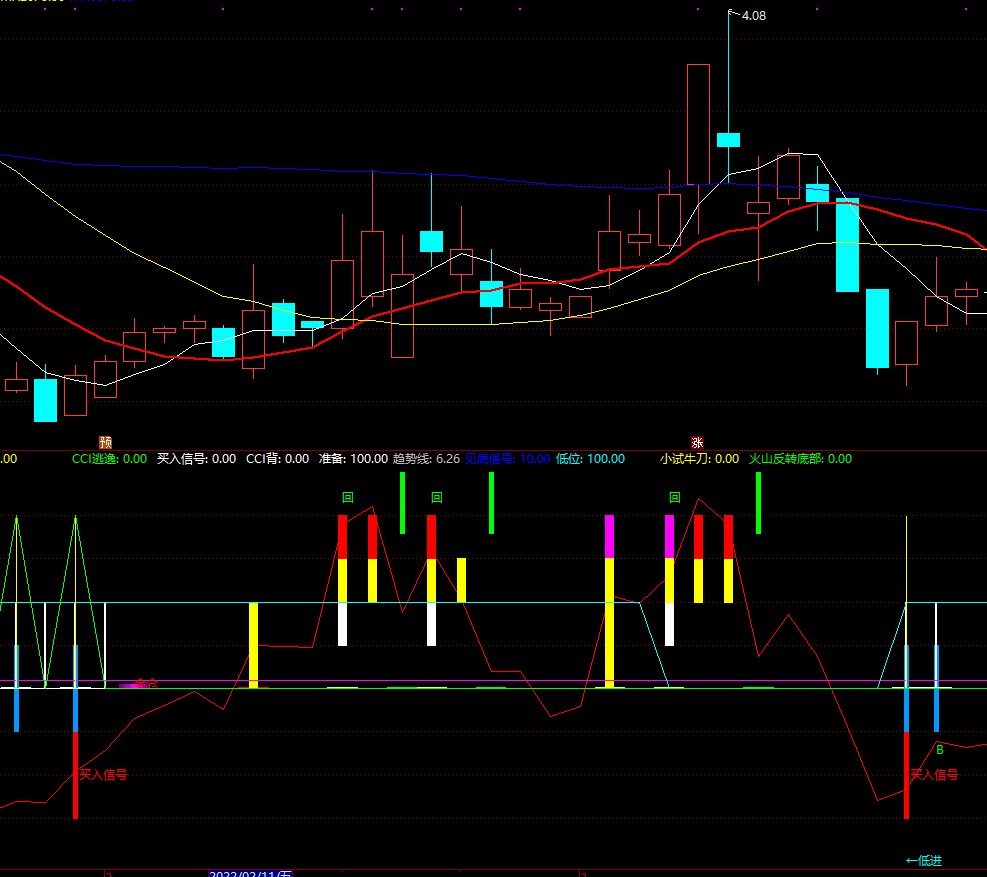Screen dimensions: 987x877
Task: Click the 涨 marker icon below the chart
Action: [697, 443]
